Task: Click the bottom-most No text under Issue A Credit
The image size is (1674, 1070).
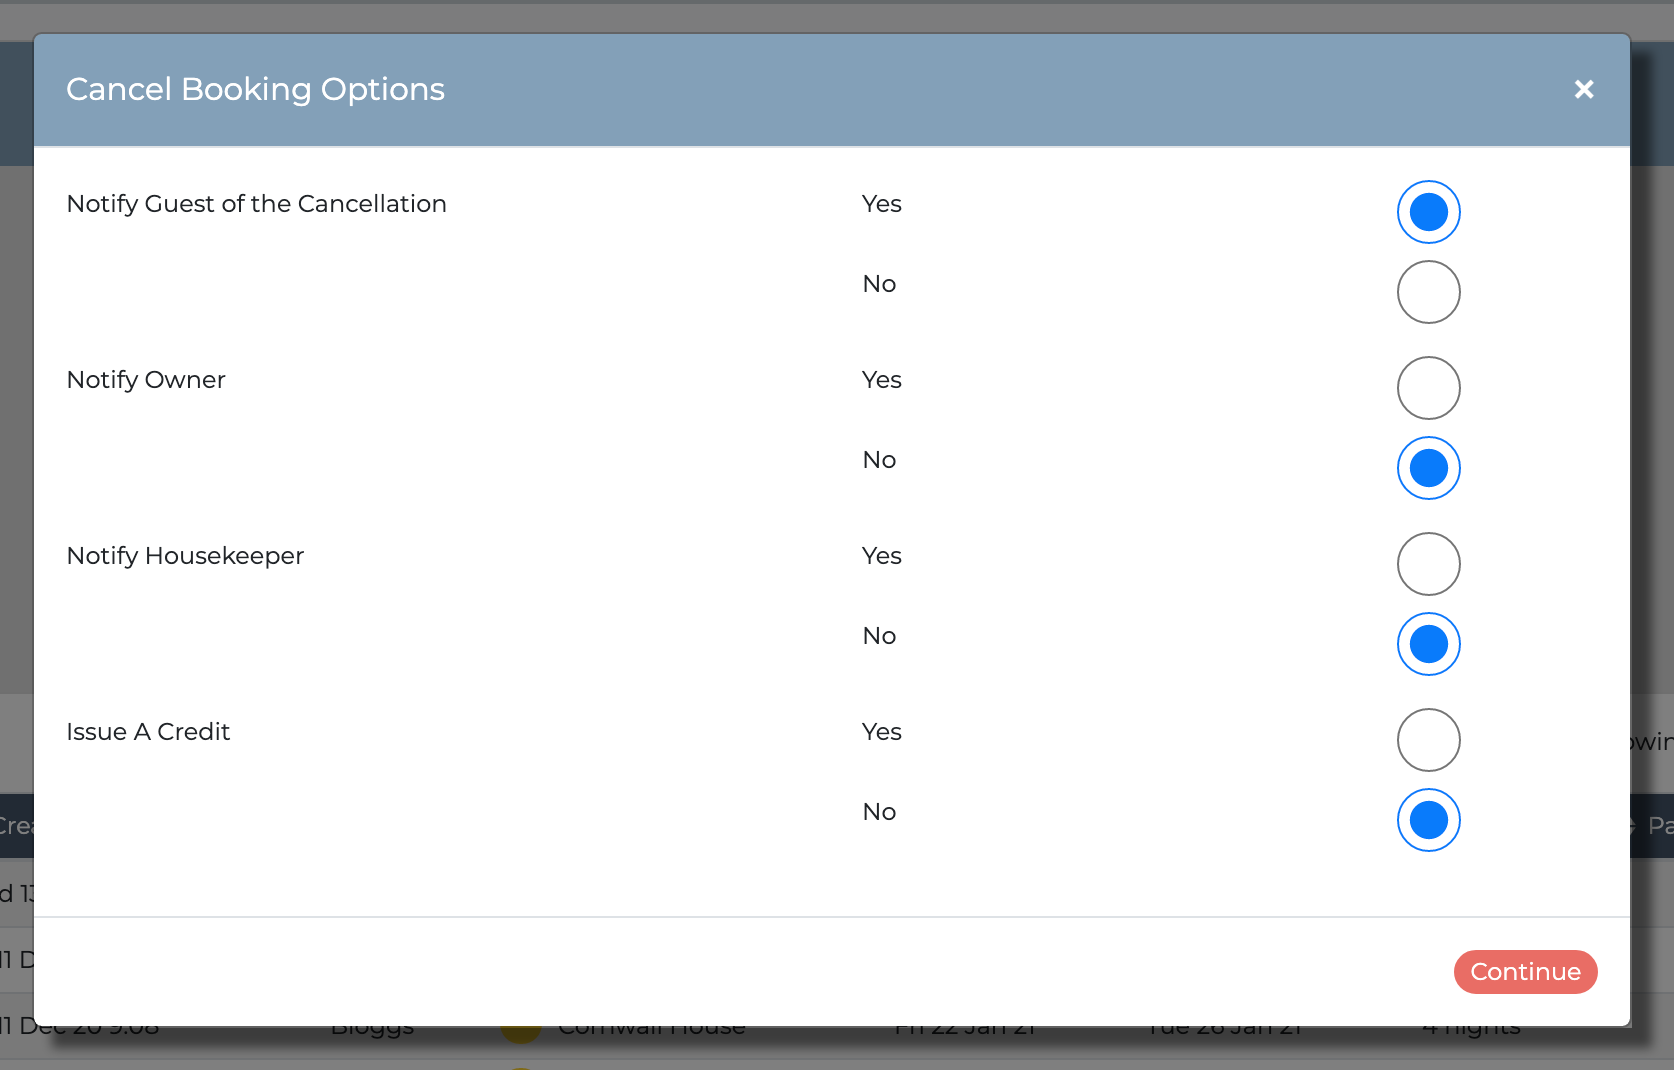Action: coord(879,812)
